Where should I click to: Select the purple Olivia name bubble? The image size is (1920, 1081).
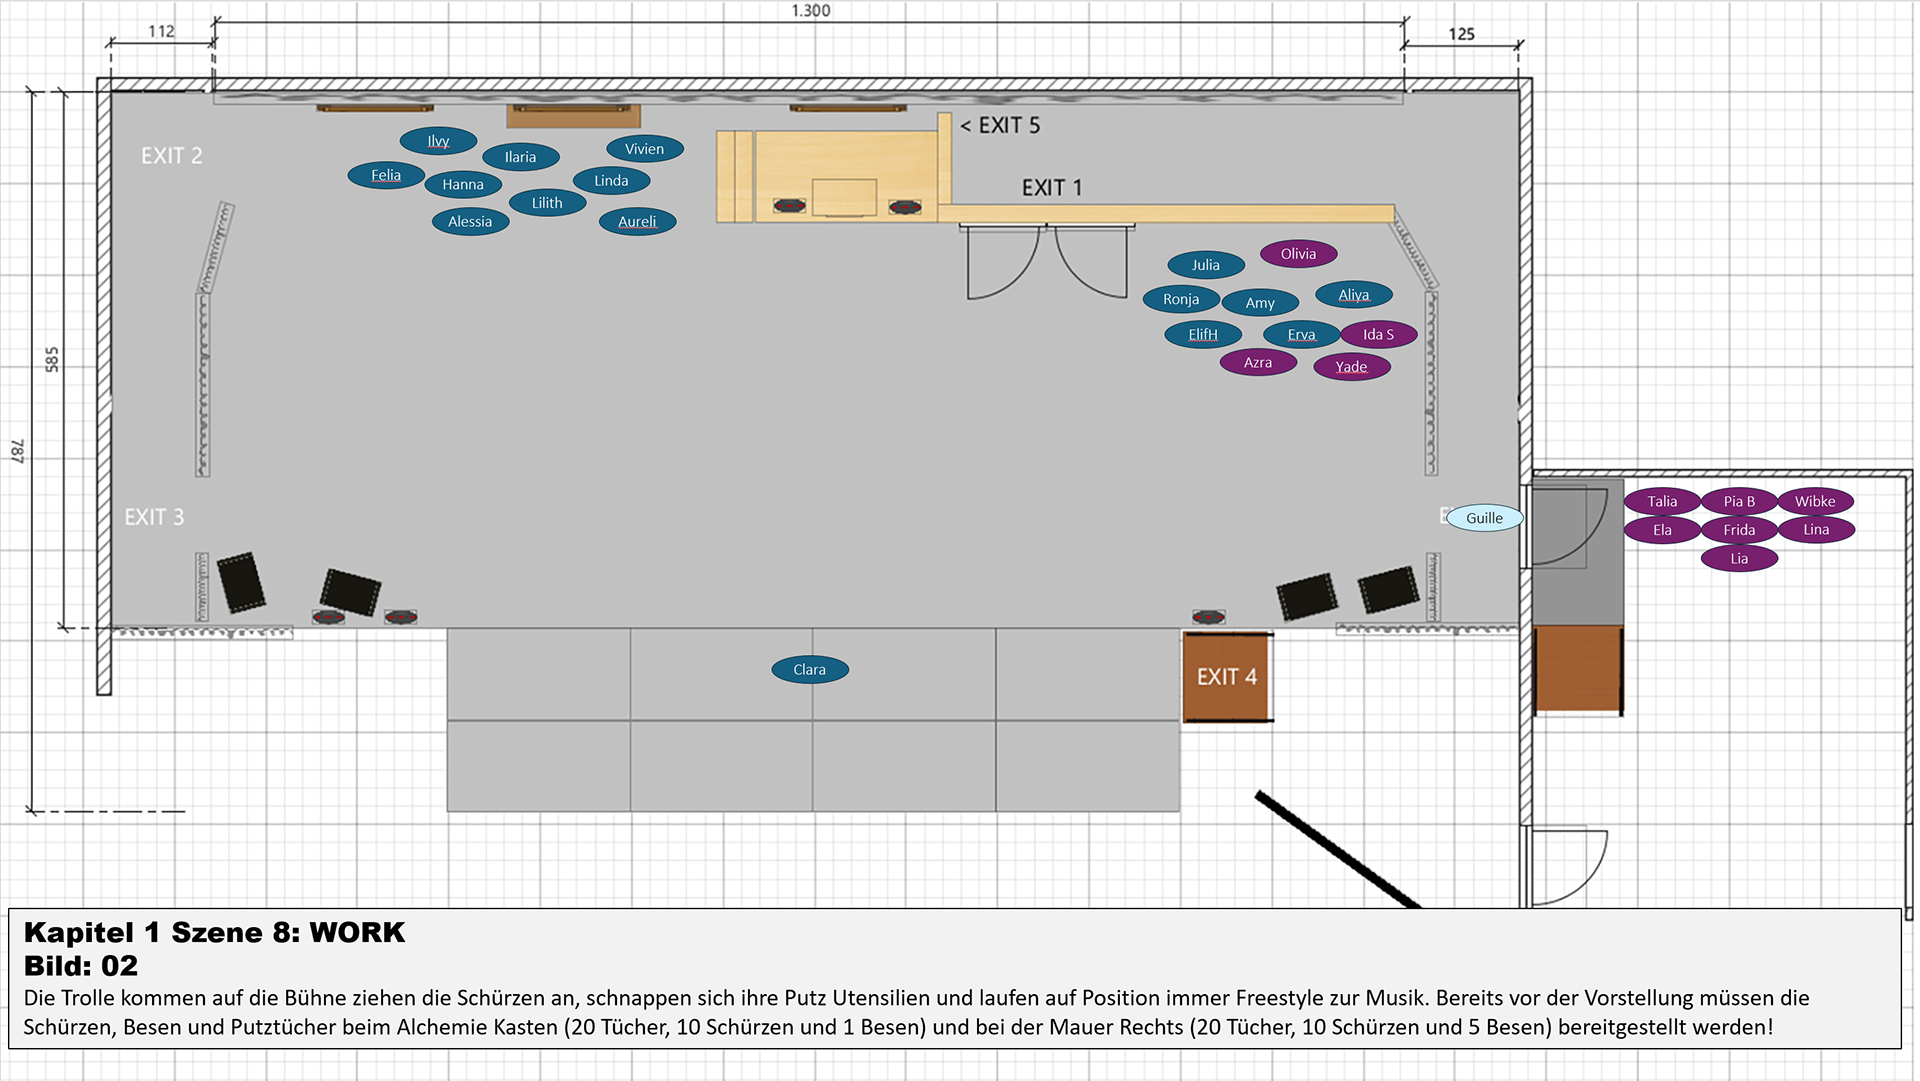coord(1298,254)
